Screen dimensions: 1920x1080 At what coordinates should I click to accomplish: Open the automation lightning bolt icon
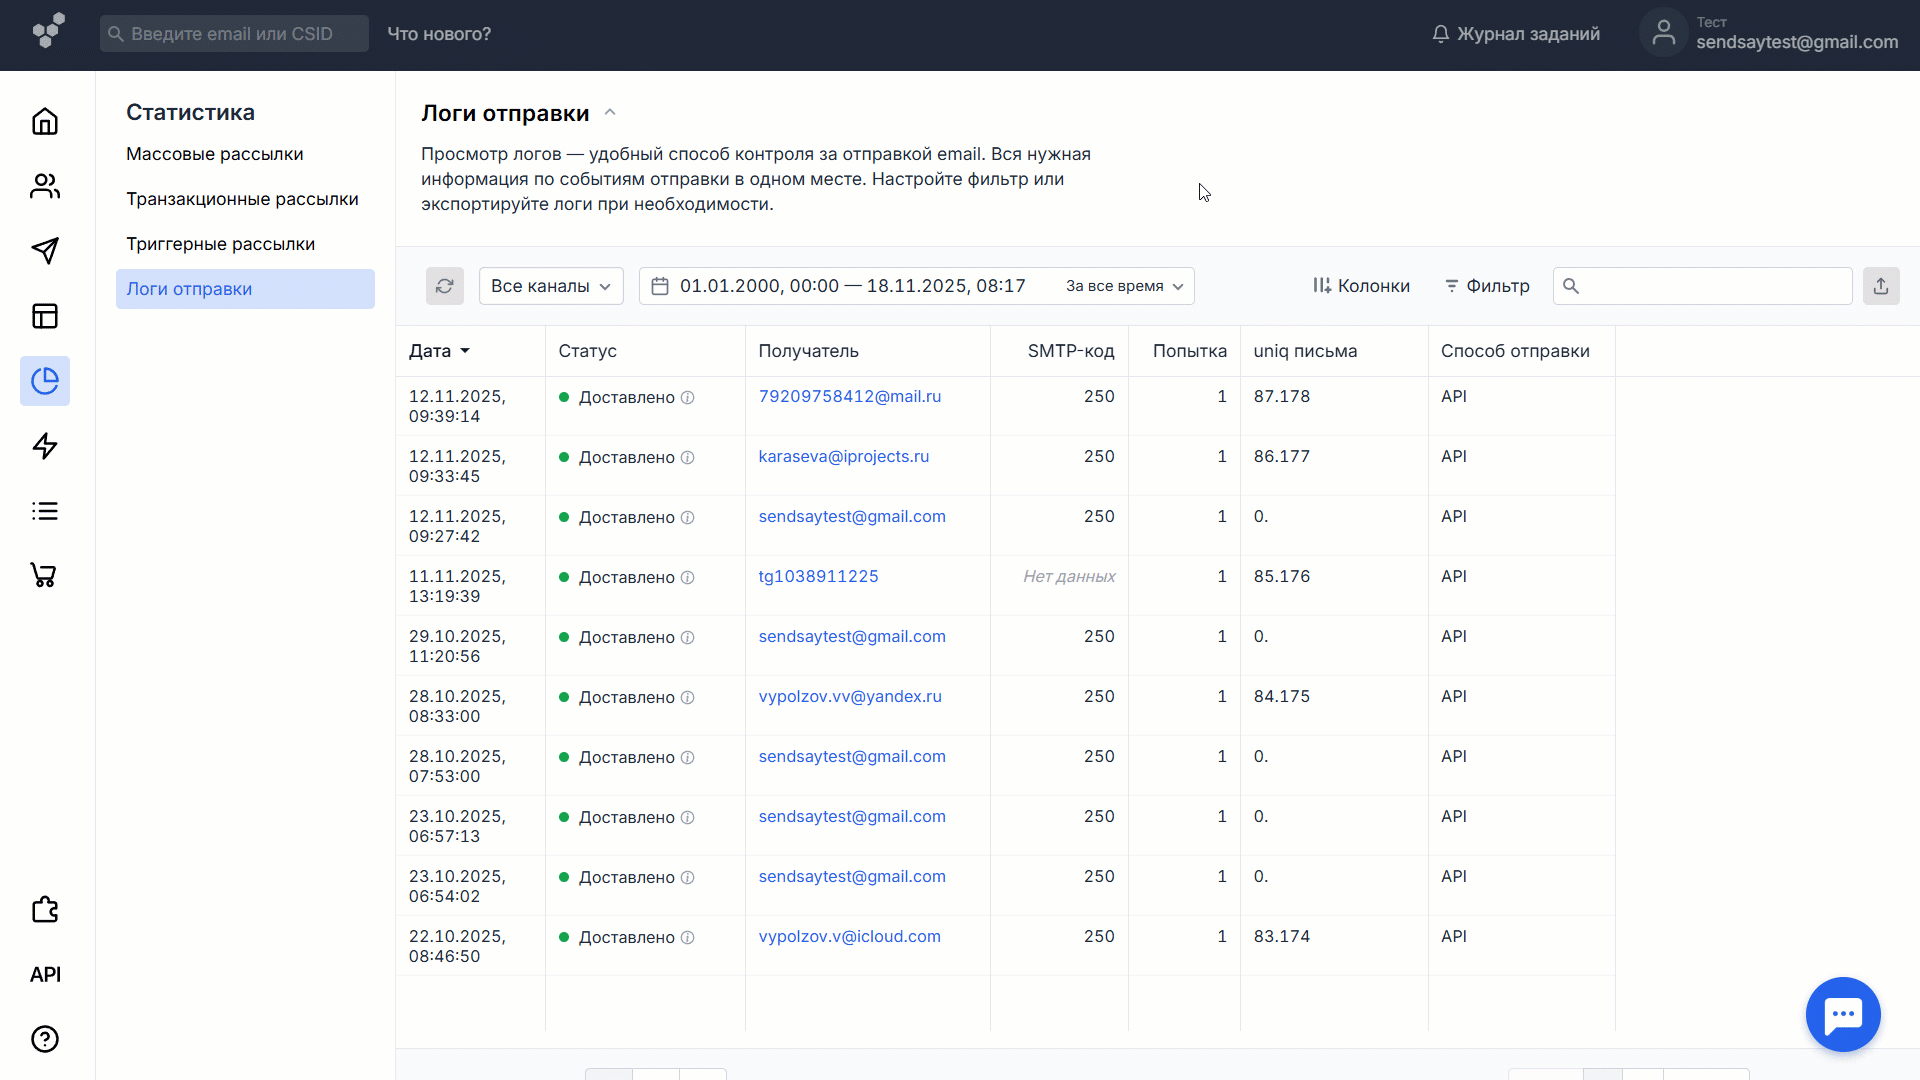coord(45,446)
